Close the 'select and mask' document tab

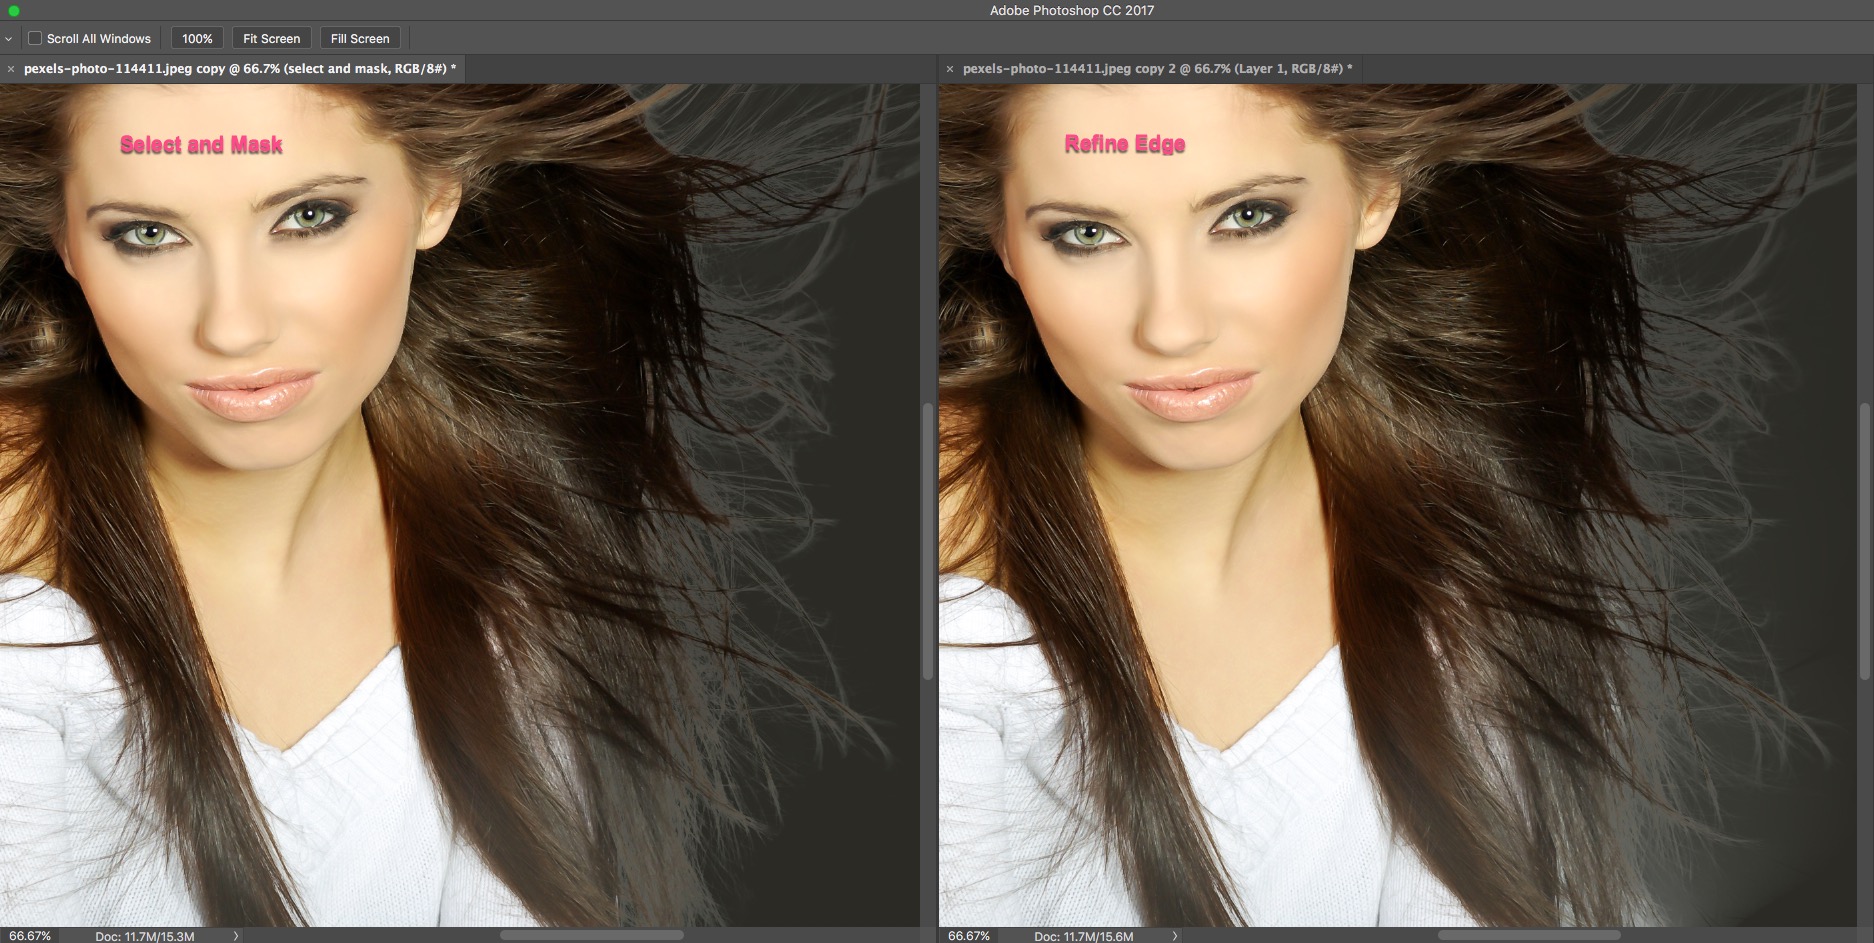coord(11,69)
